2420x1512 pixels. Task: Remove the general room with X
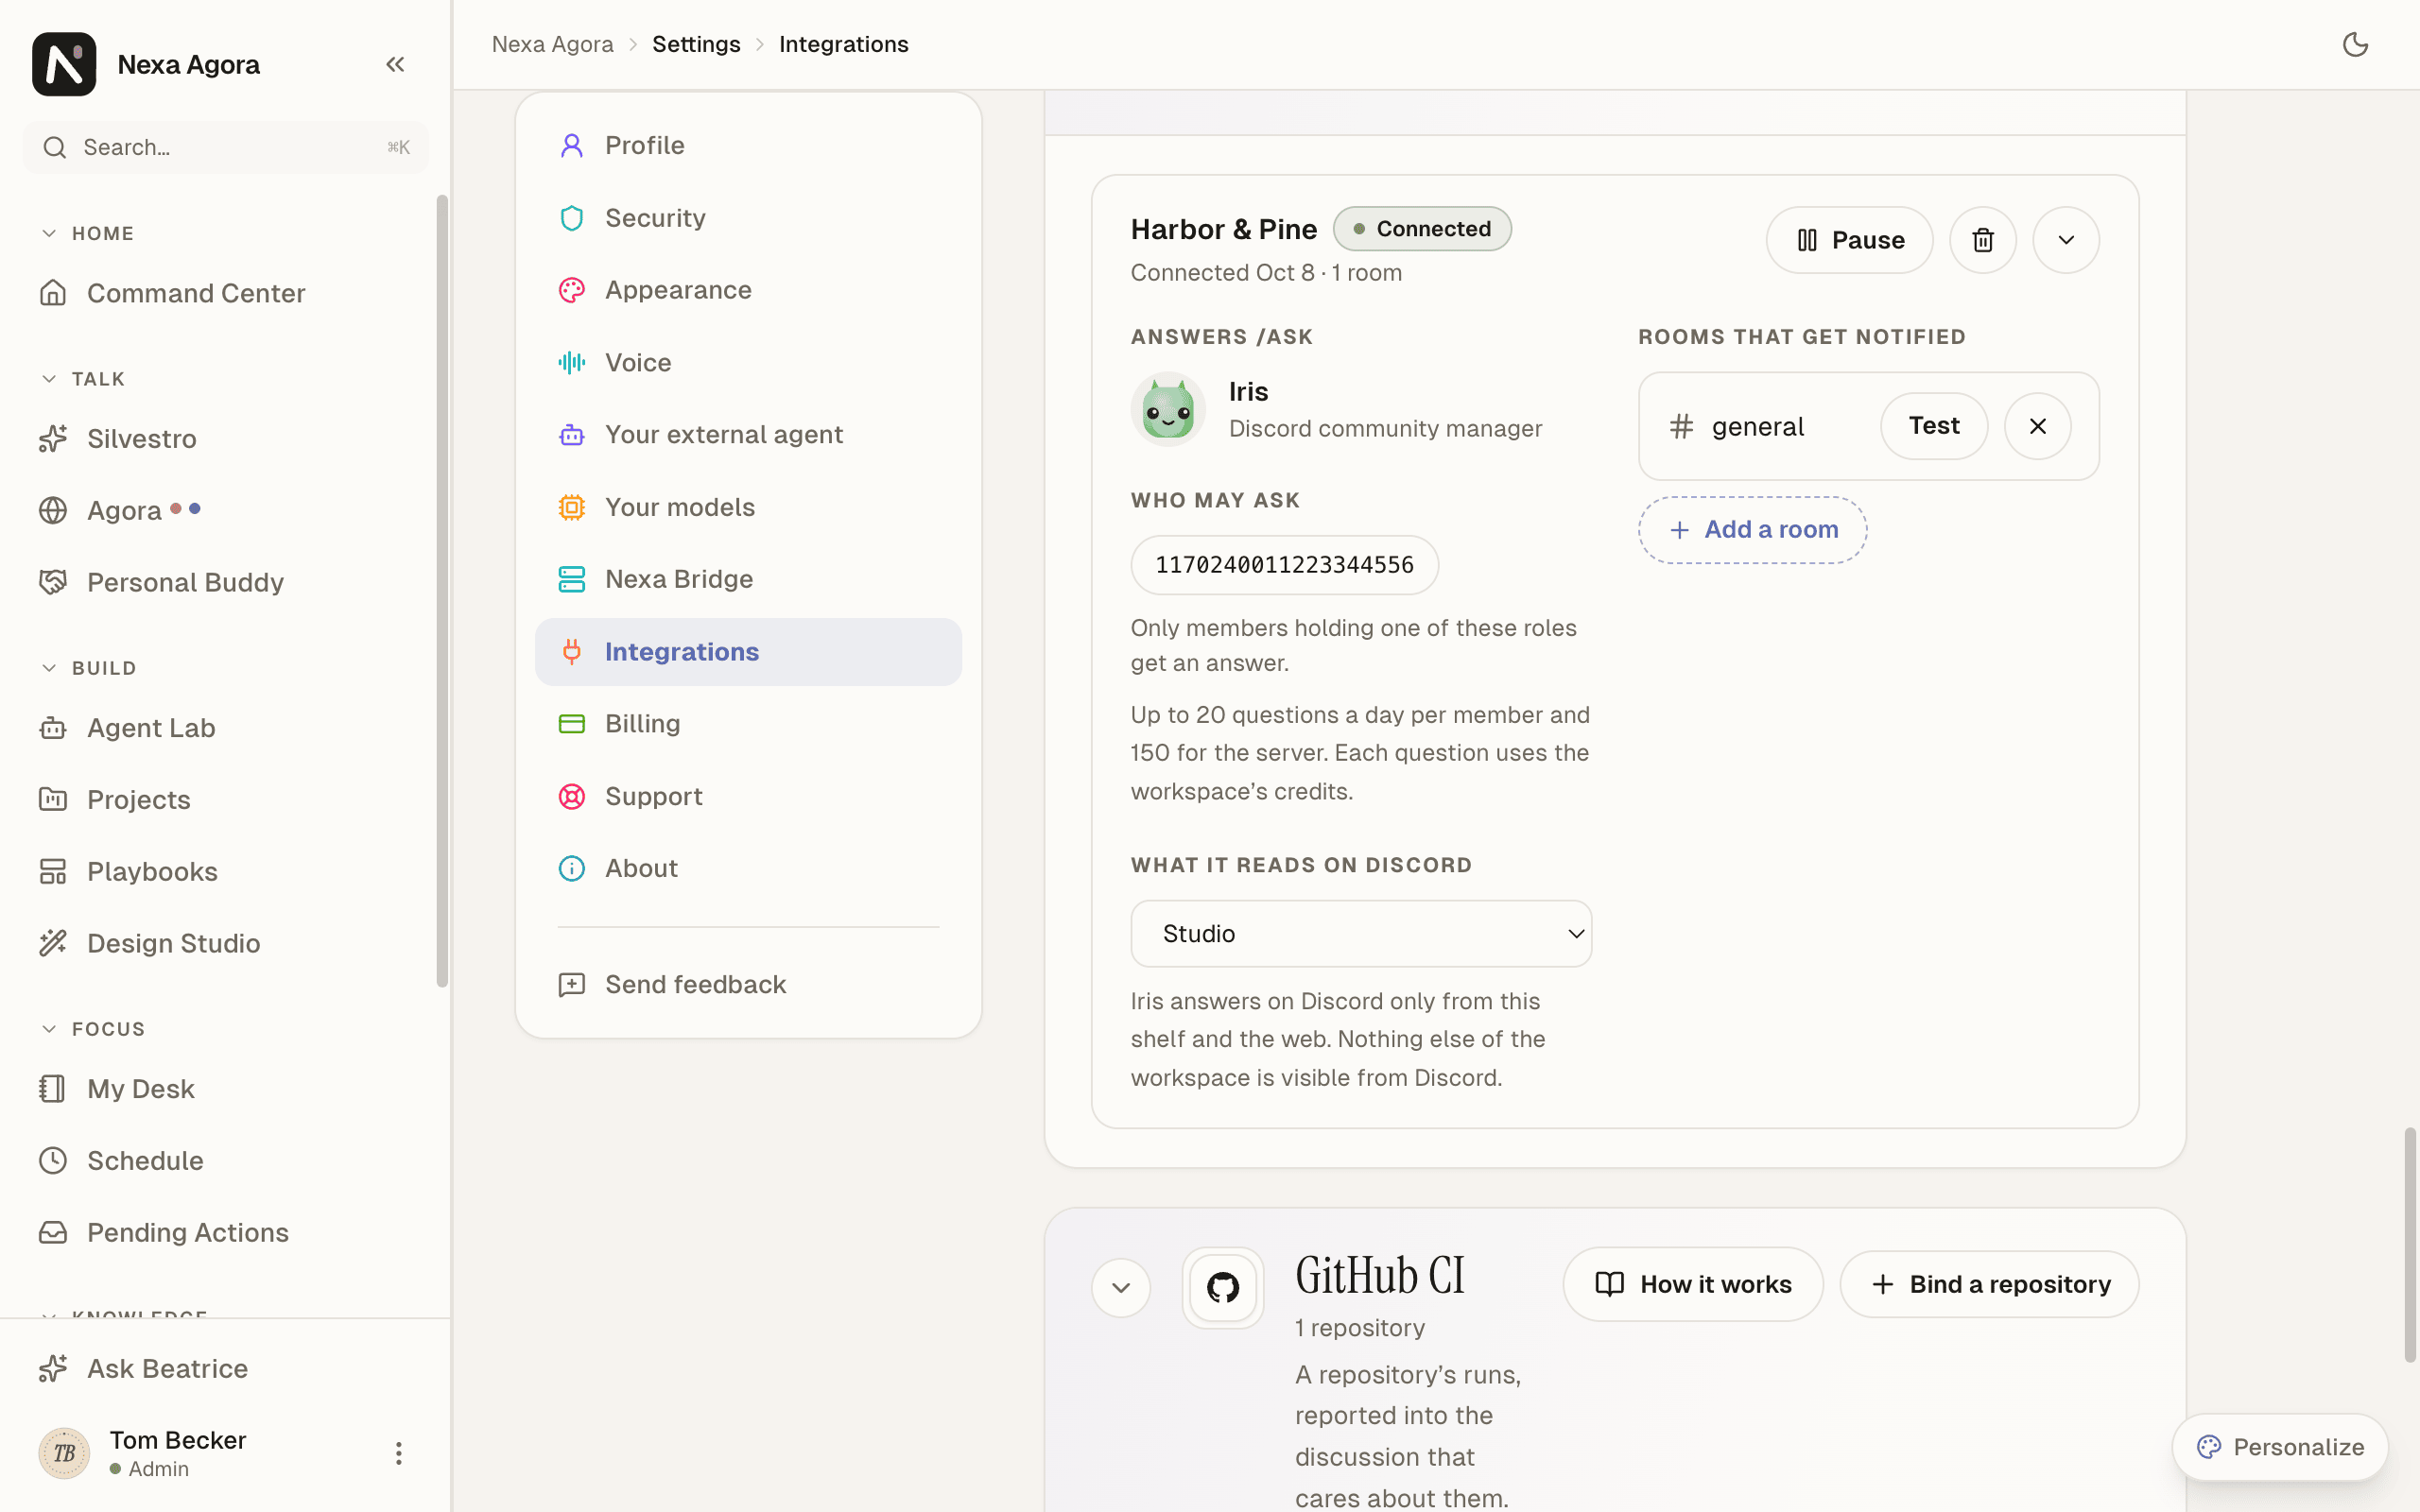click(x=2037, y=426)
